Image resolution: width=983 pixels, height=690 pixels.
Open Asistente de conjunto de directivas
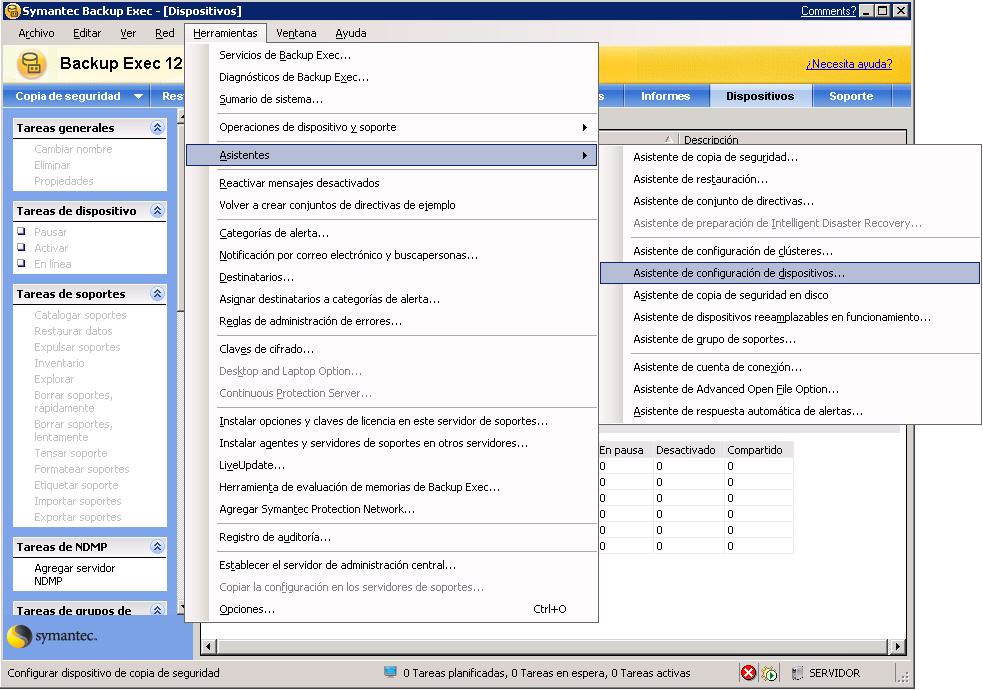tap(790, 201)
